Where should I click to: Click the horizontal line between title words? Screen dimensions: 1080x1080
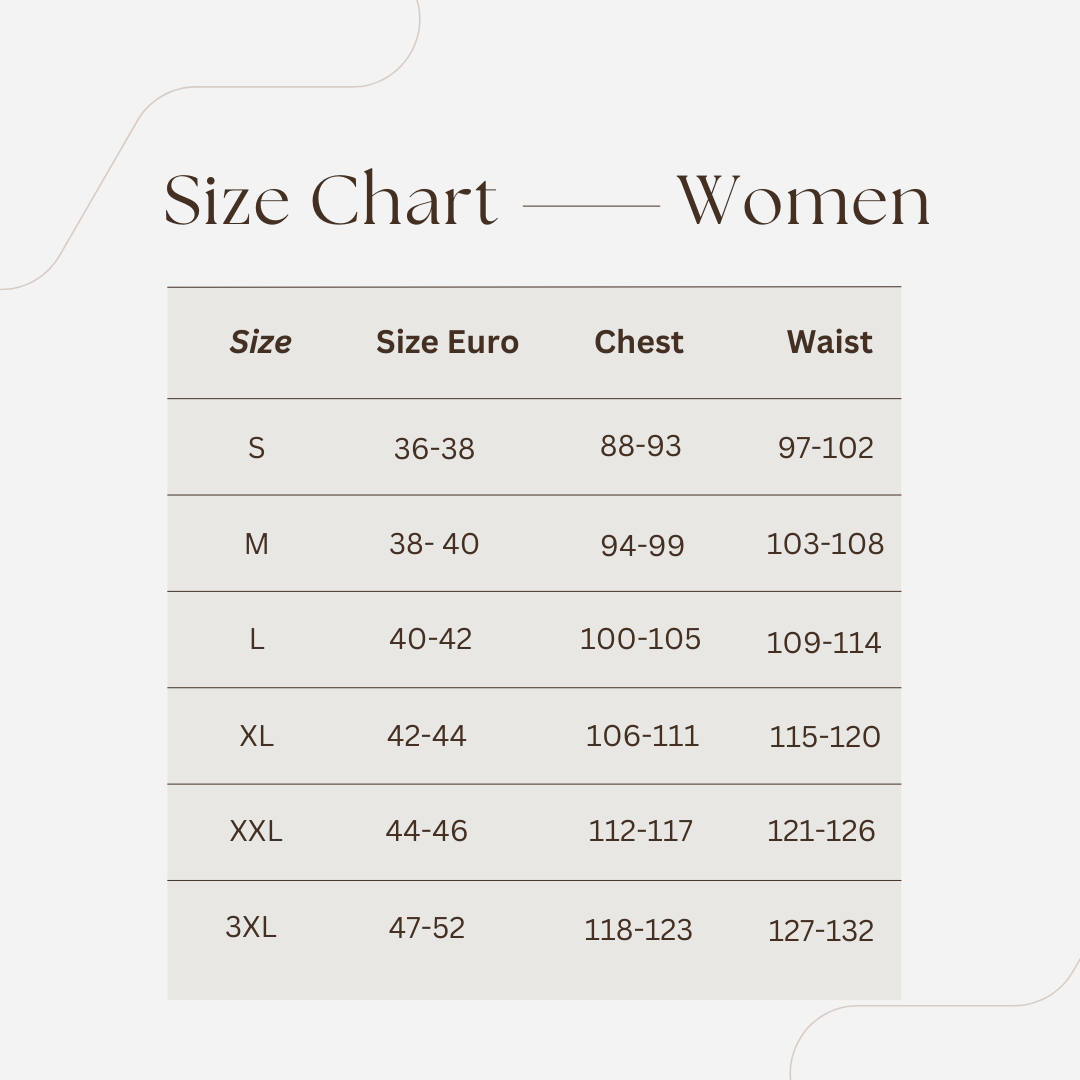(591, 206)
